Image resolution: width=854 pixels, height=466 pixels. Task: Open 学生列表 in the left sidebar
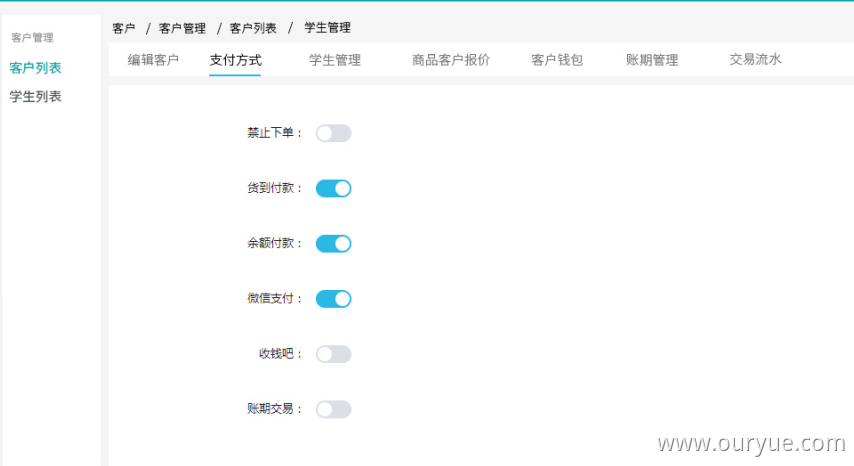tap(35, 96)
